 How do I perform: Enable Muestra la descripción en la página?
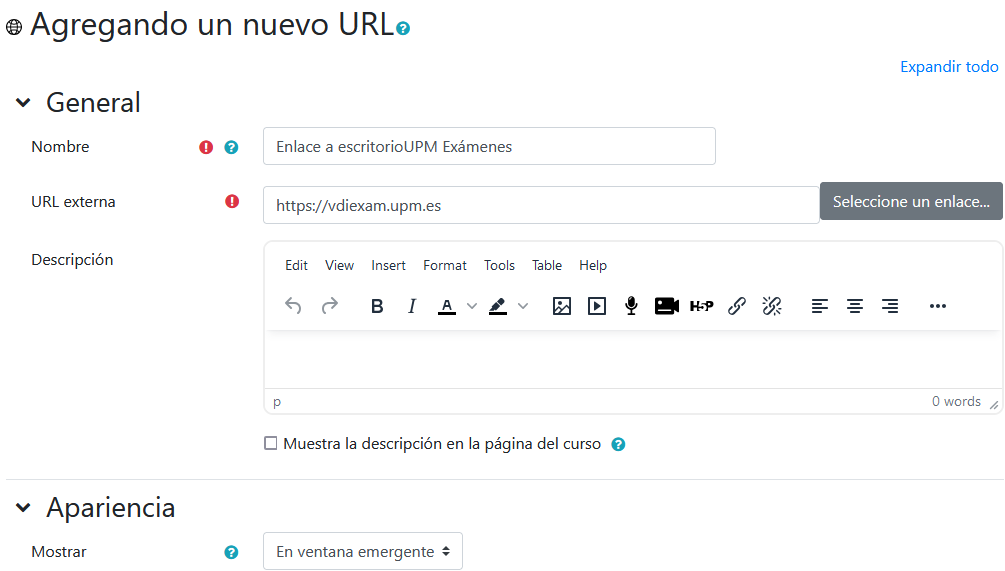(271, 443)
